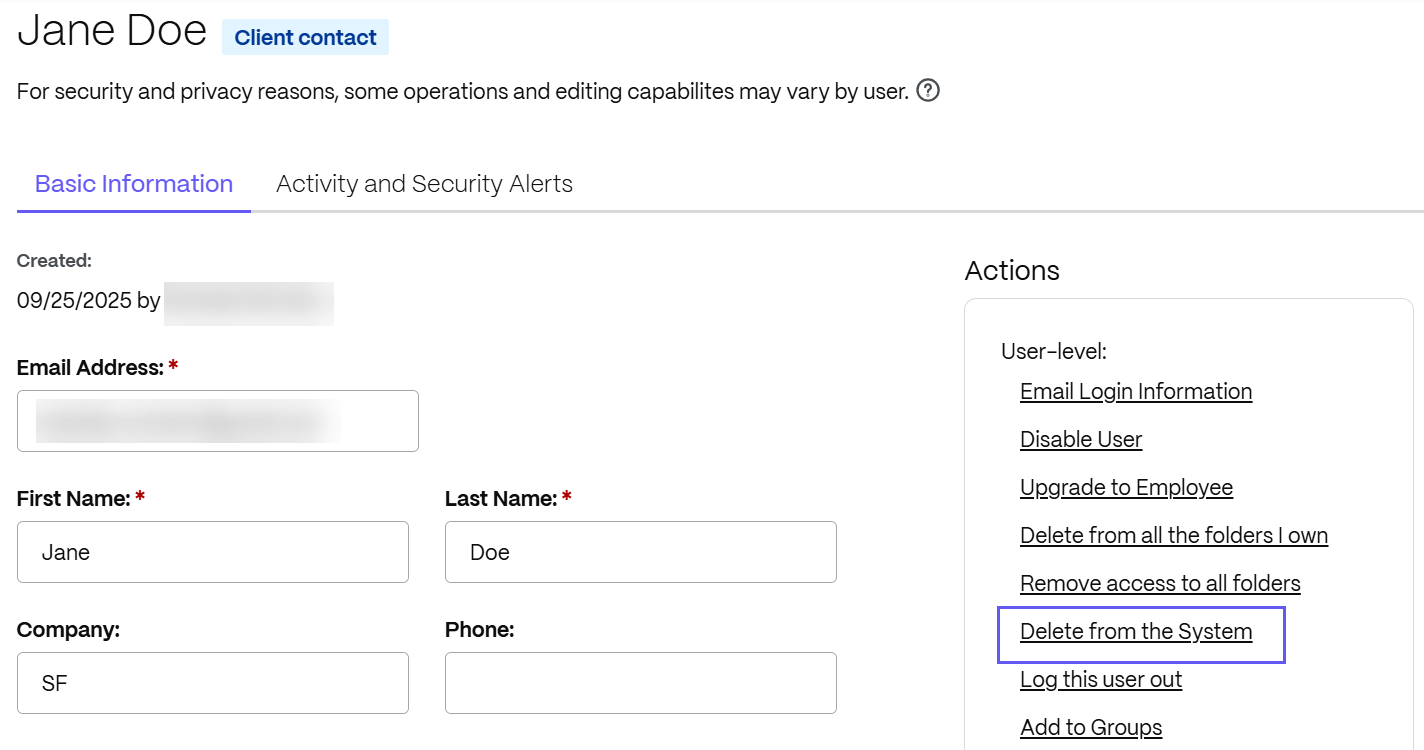The image size is (1424, 750).
Task: Click the Email Address input field
Action: tap(217, 421)
